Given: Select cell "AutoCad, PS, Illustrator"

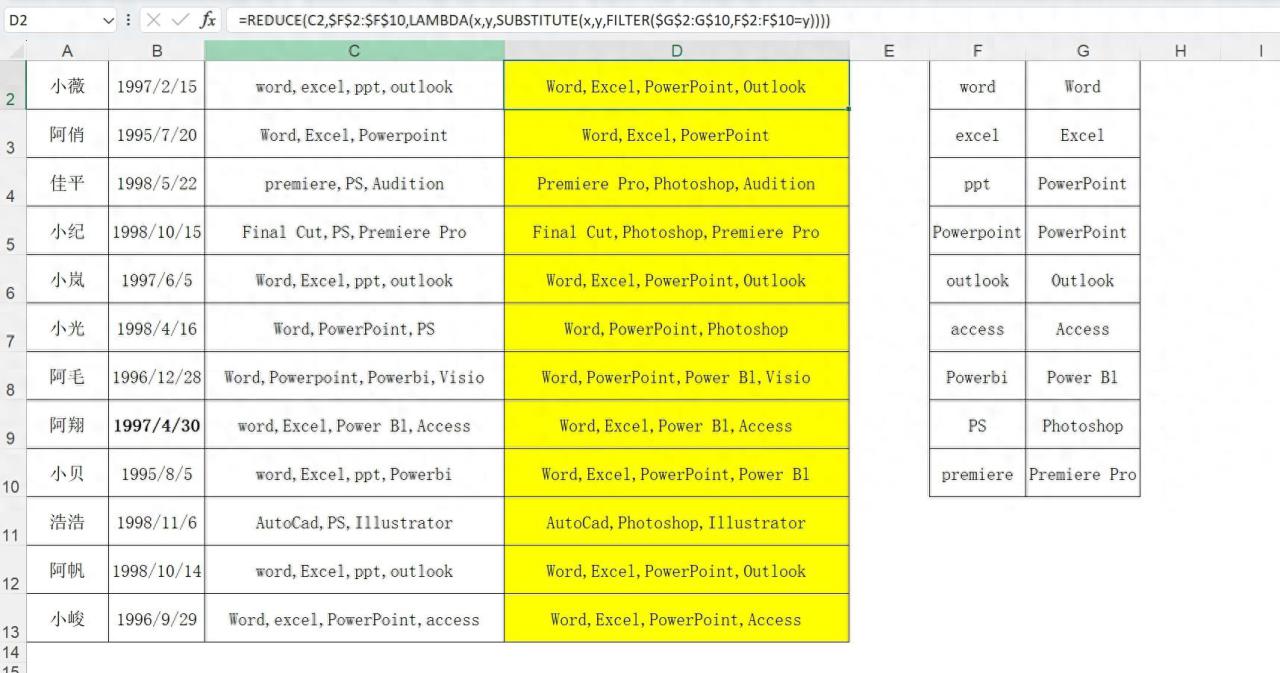Looking at the screenshot, I should (x=355, y=523).
